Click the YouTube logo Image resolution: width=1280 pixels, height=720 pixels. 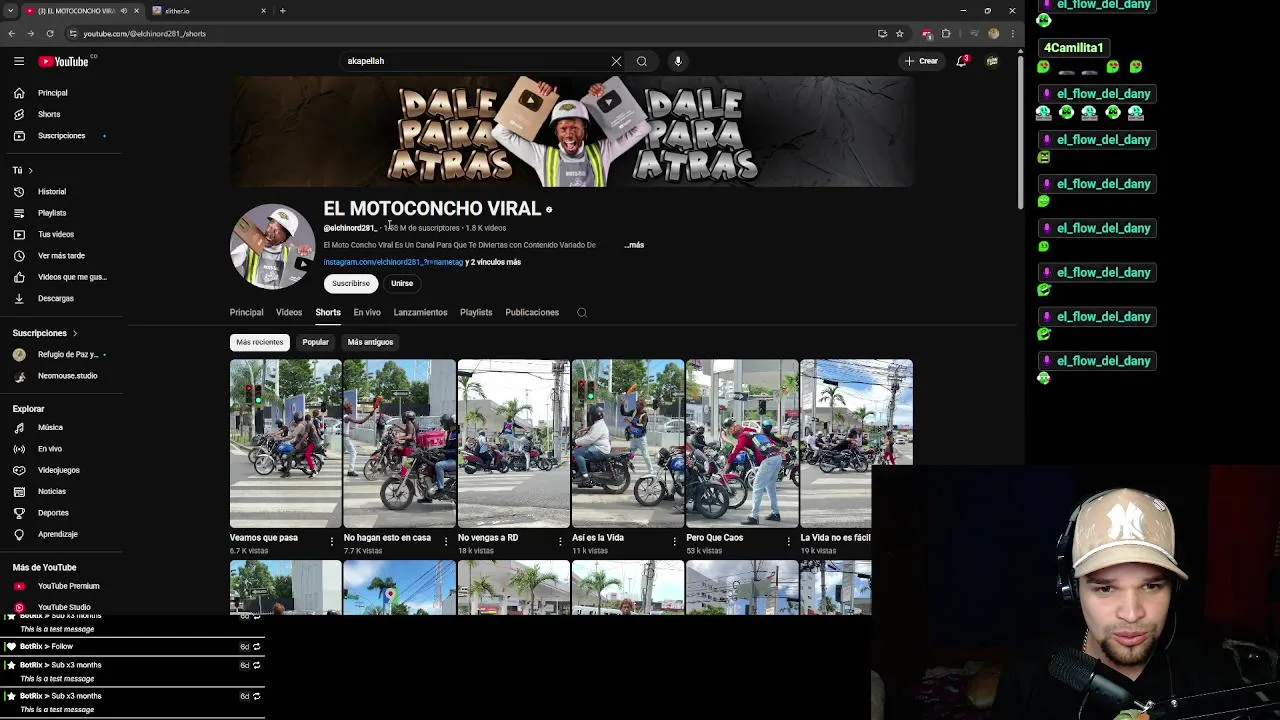pos(63,61)
